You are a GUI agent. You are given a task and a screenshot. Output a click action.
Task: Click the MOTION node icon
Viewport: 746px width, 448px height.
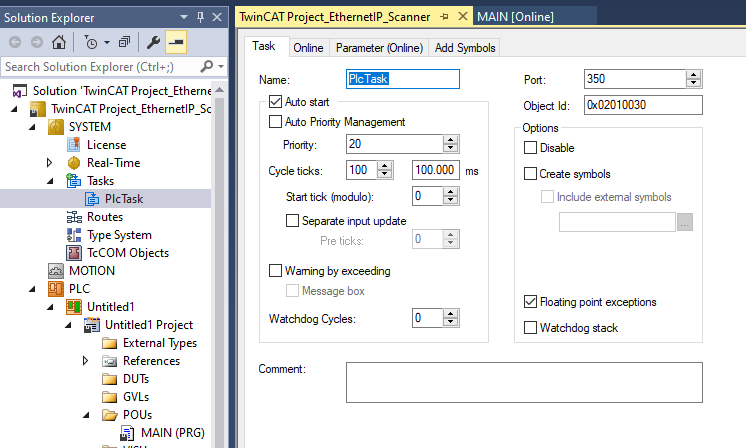tap(56, 271)
